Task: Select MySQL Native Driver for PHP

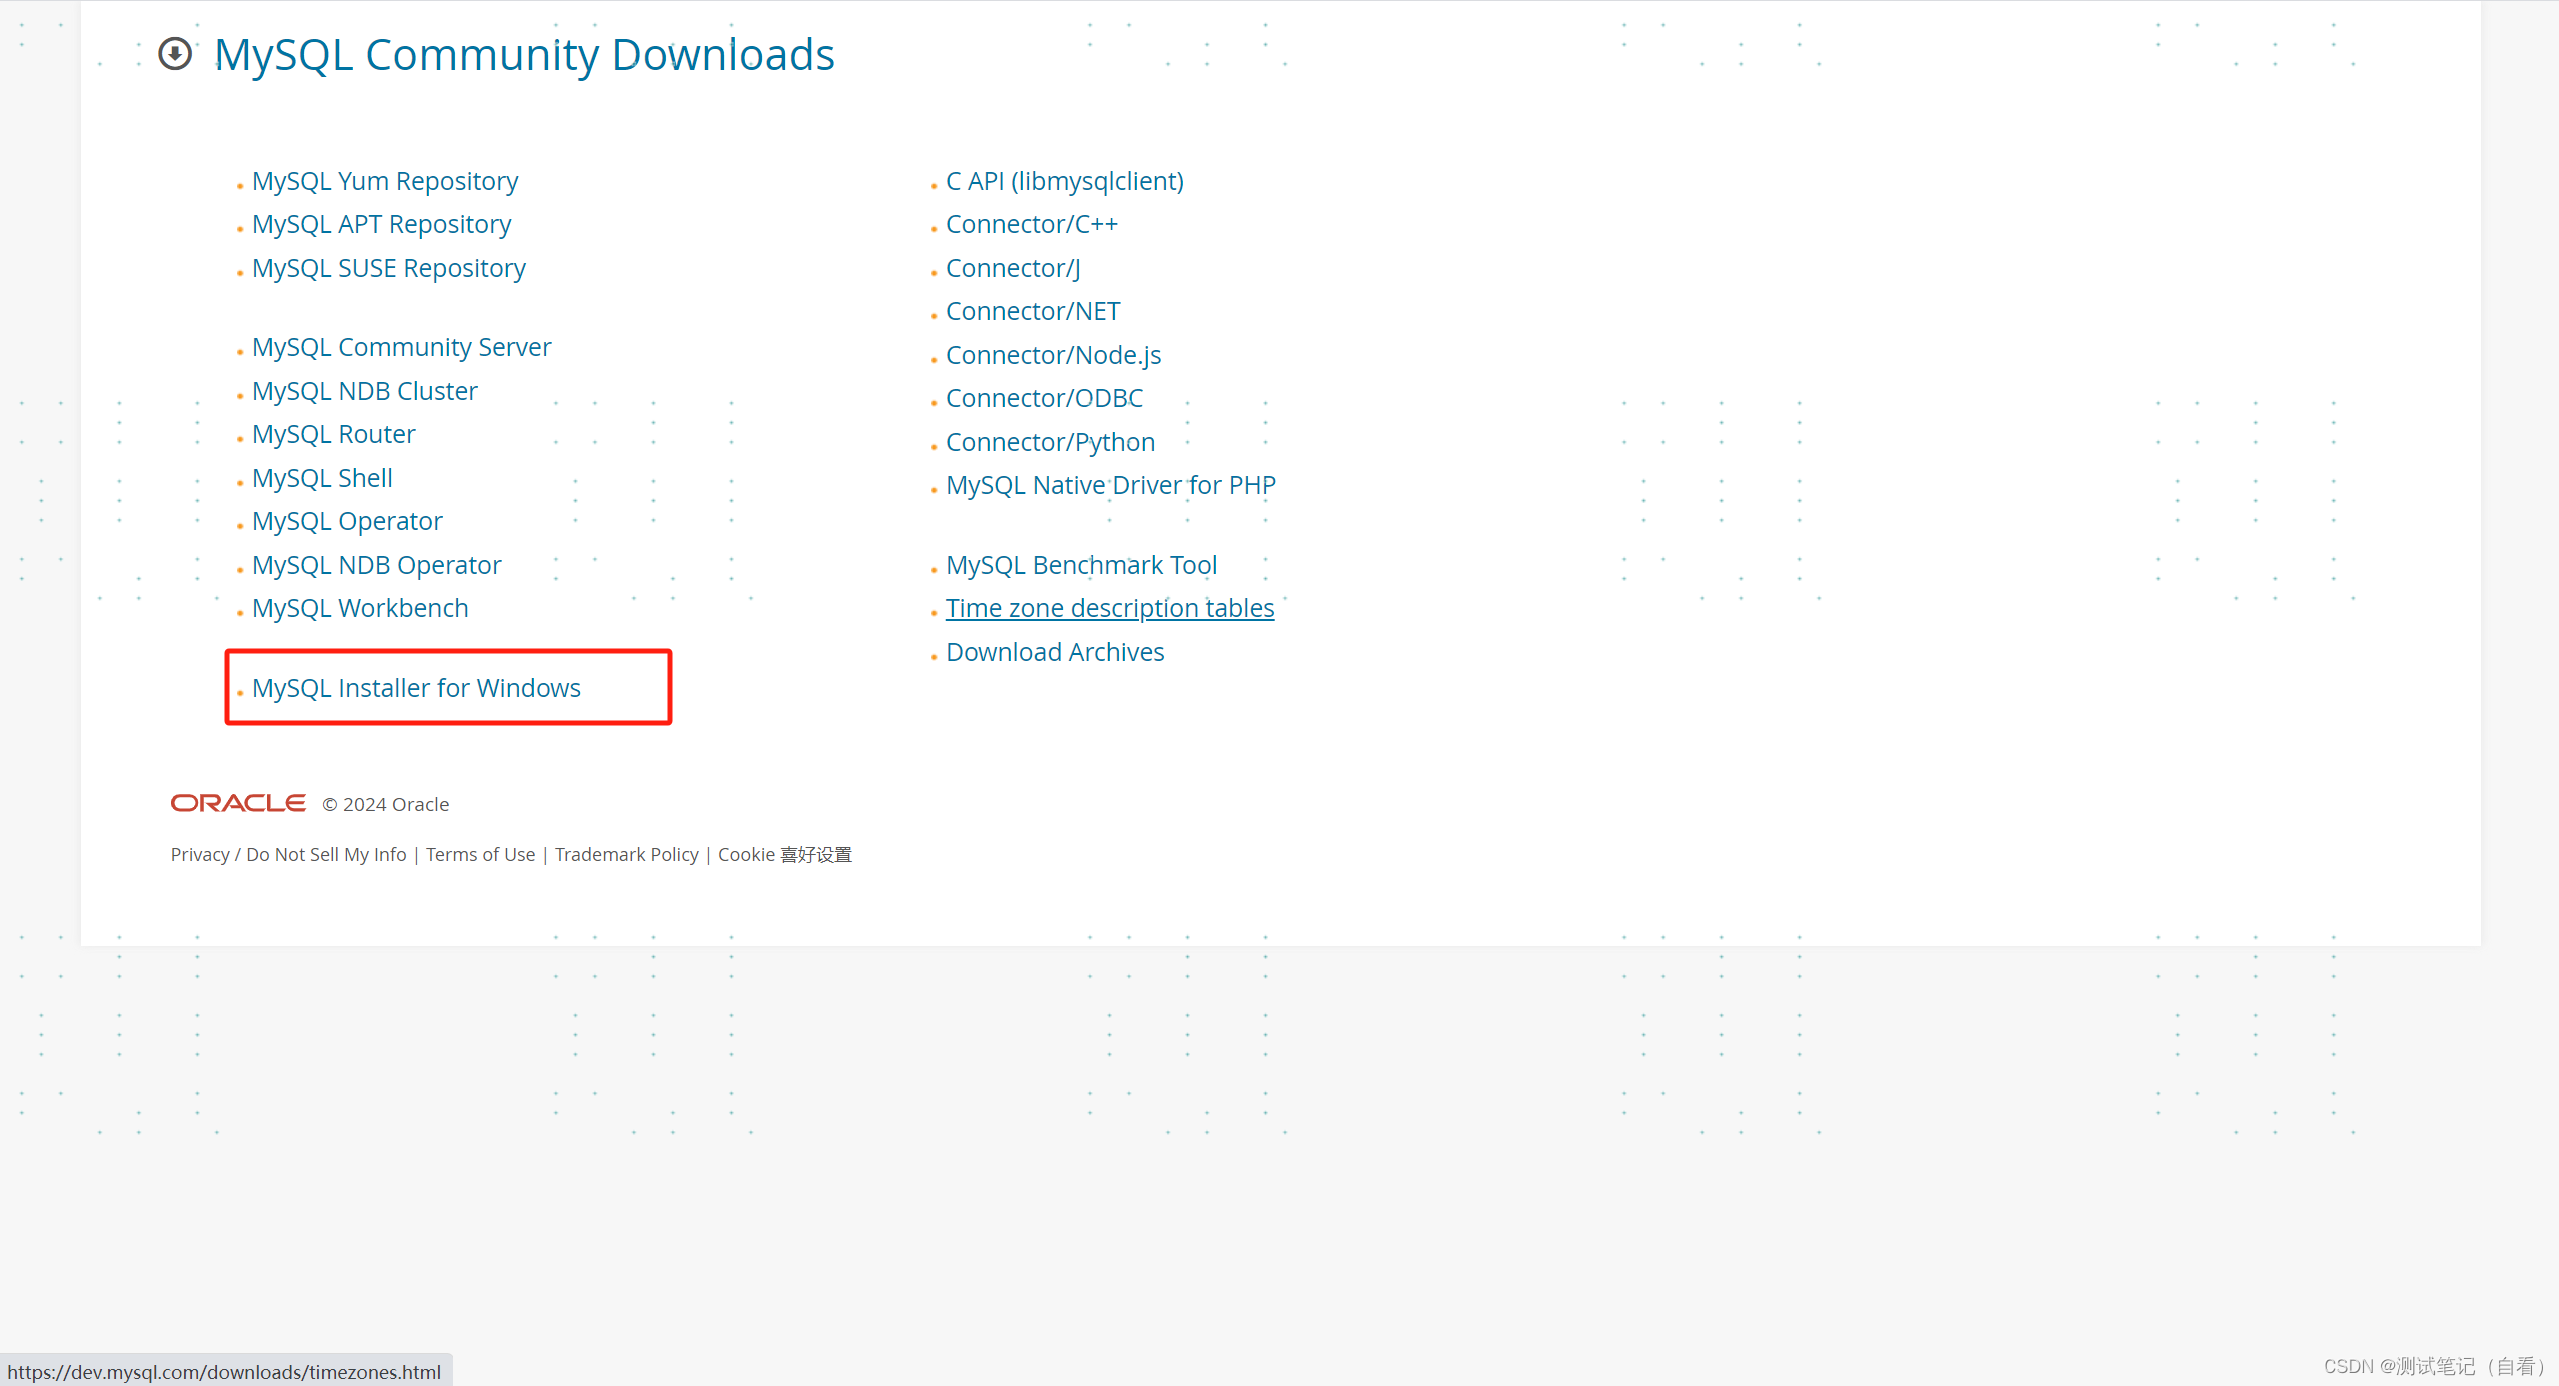Action: pos(1112,485)
